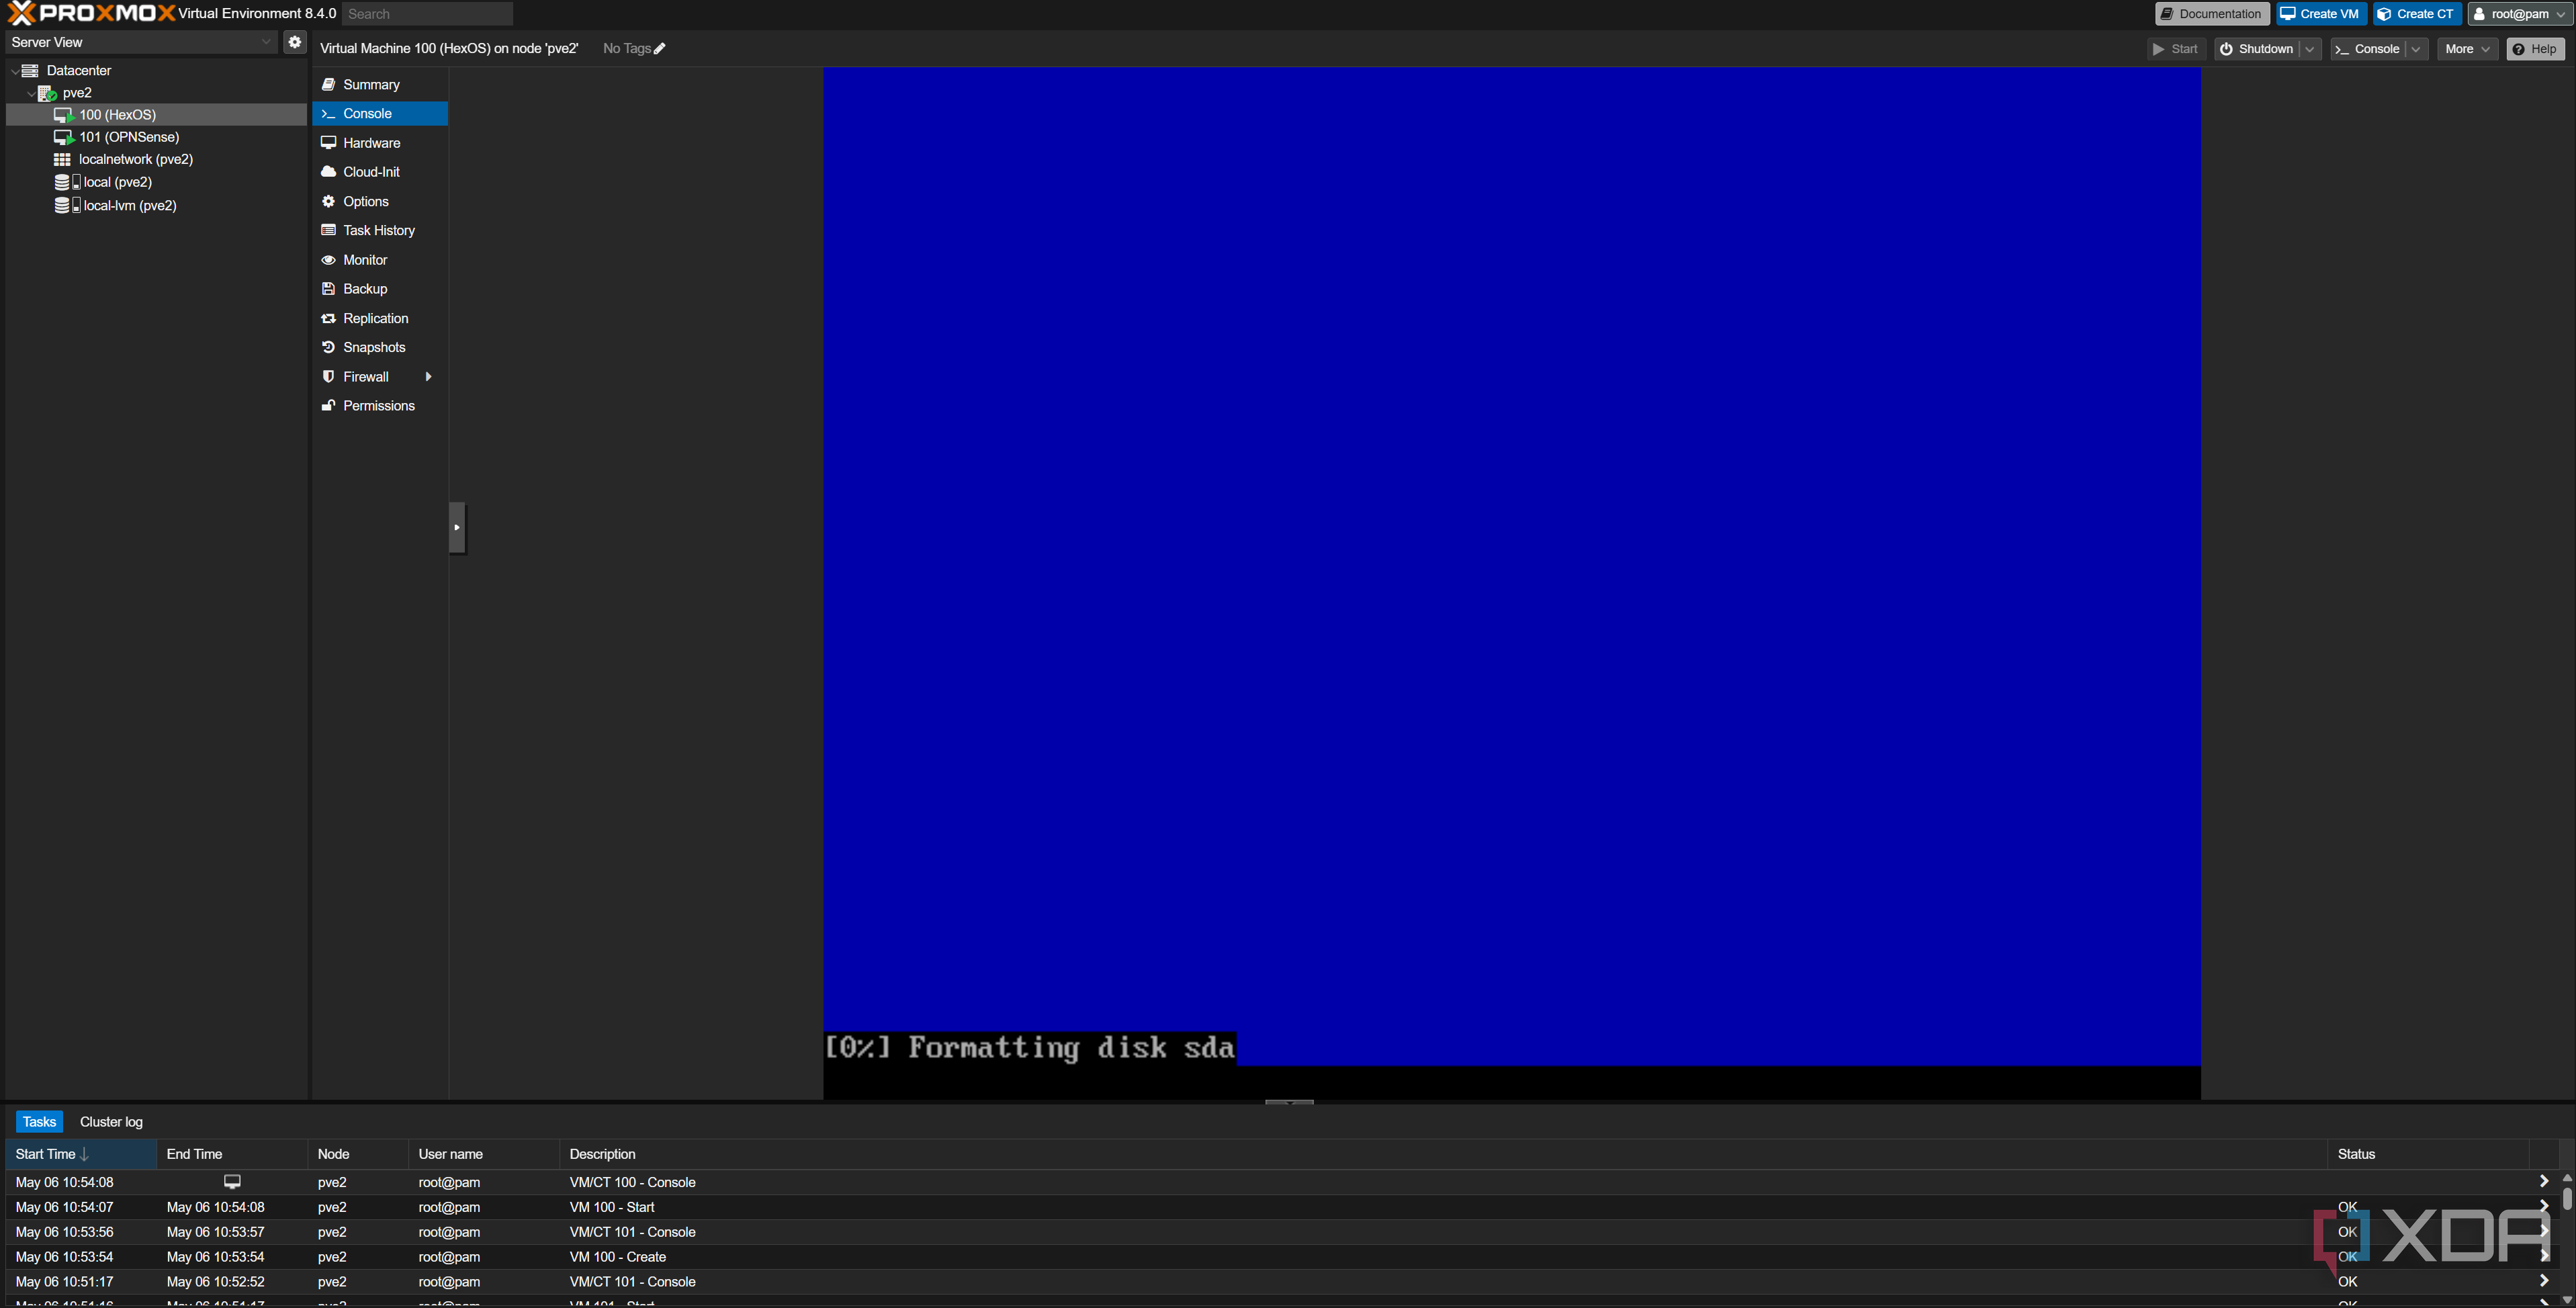Screen dimensions: 2576x1308
Task: Open details arrow for VM 100 - Start task
Action: click(2544, 1207)
